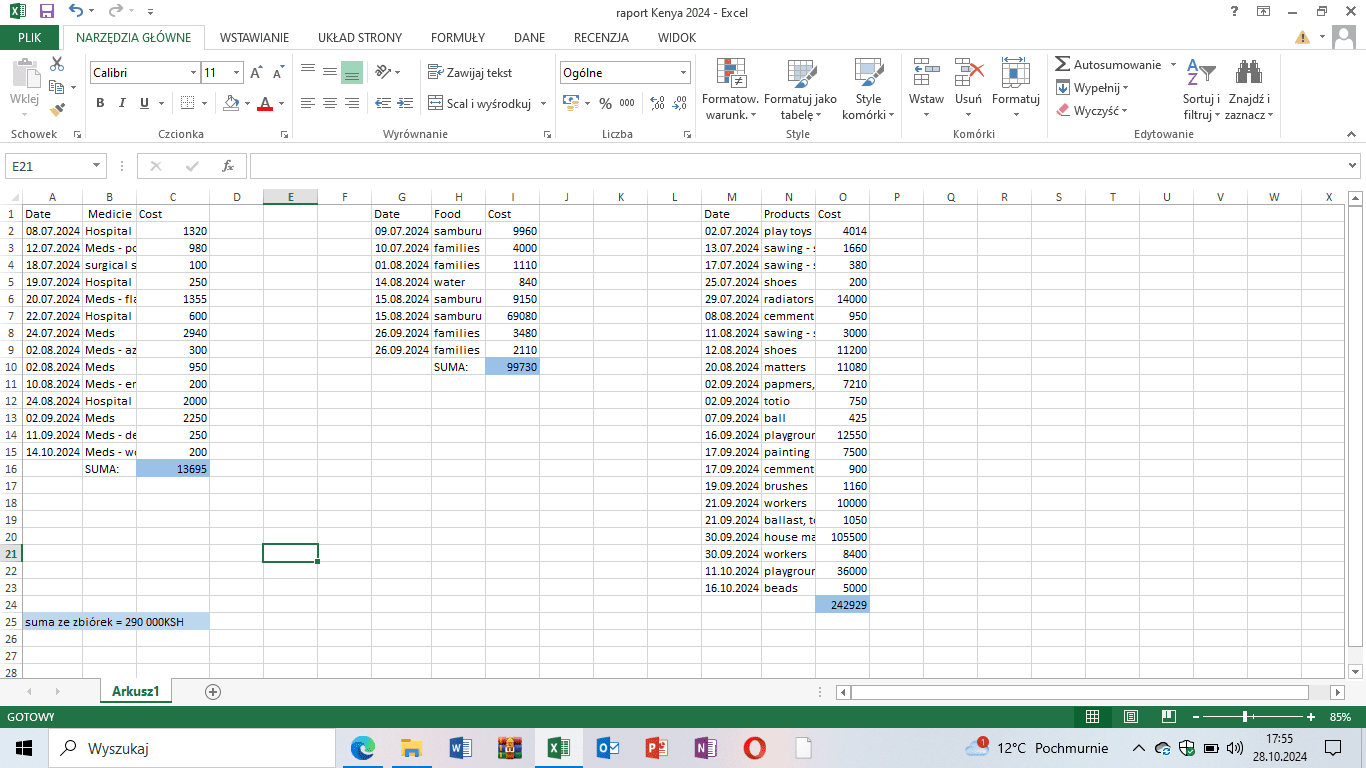Open Outlook from the taskbar

pos(608,747)
